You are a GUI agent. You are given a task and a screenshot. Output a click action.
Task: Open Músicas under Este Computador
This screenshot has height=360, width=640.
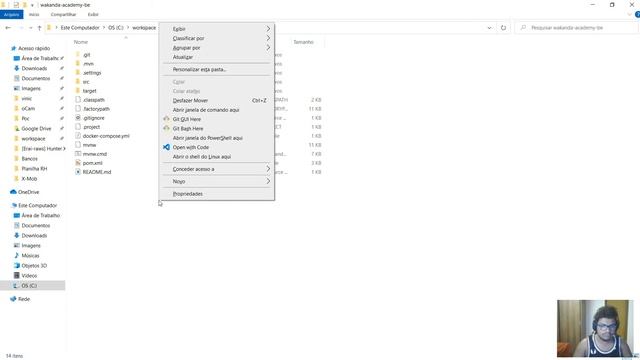point(30,256)
